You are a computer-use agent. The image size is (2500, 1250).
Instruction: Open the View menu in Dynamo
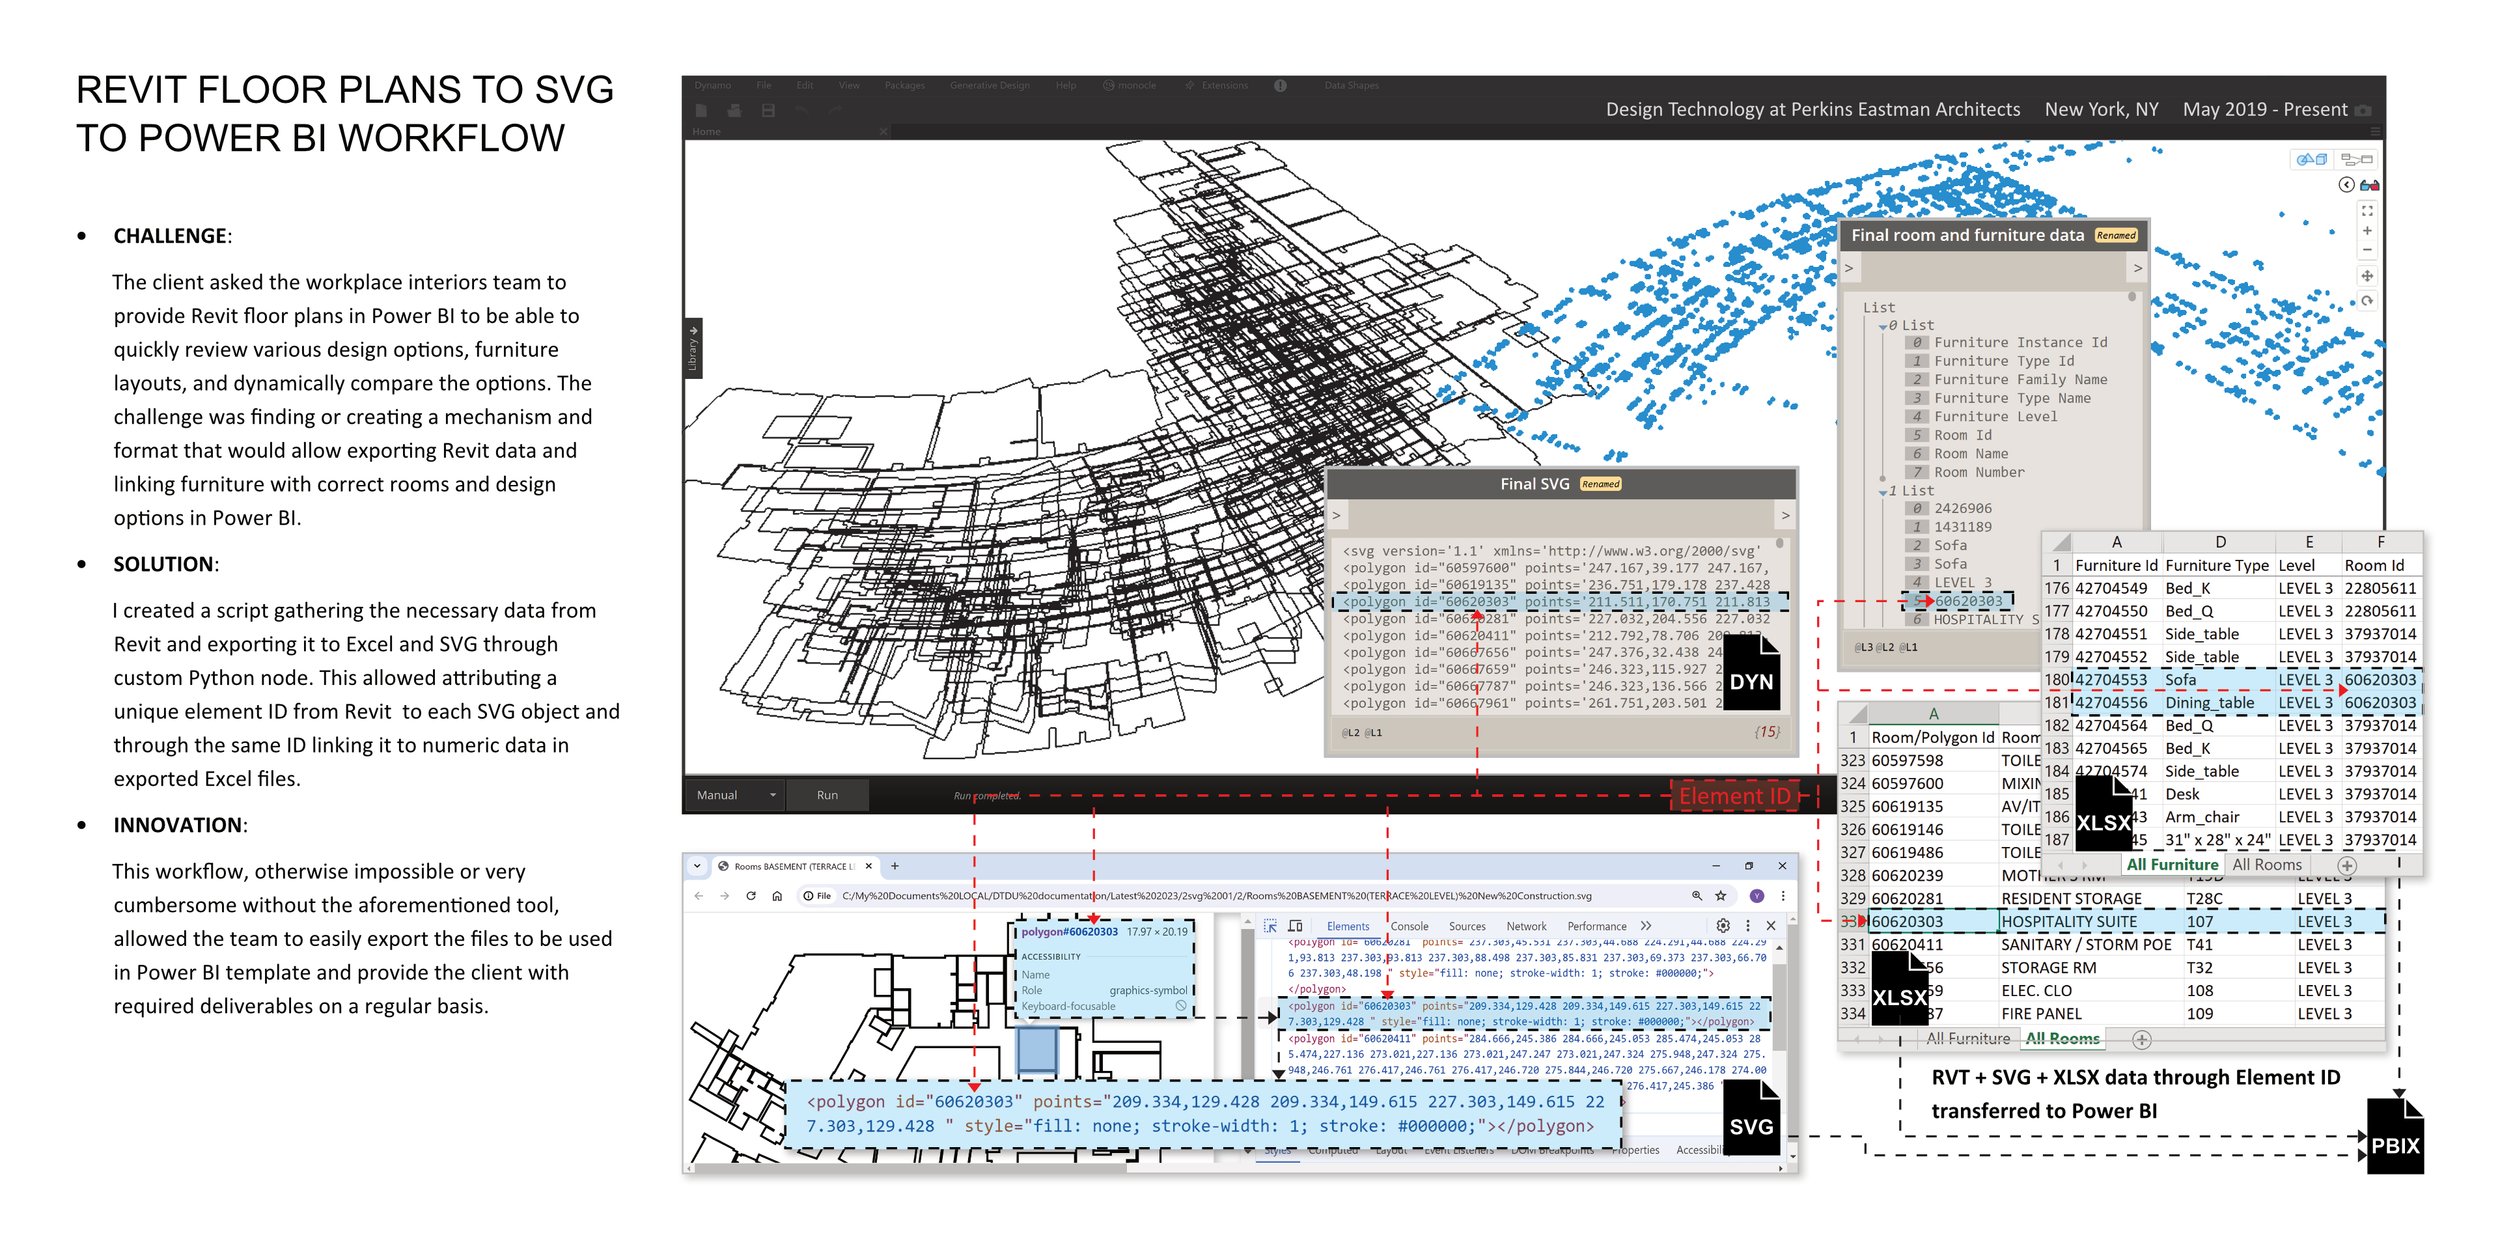click(849, 86)
